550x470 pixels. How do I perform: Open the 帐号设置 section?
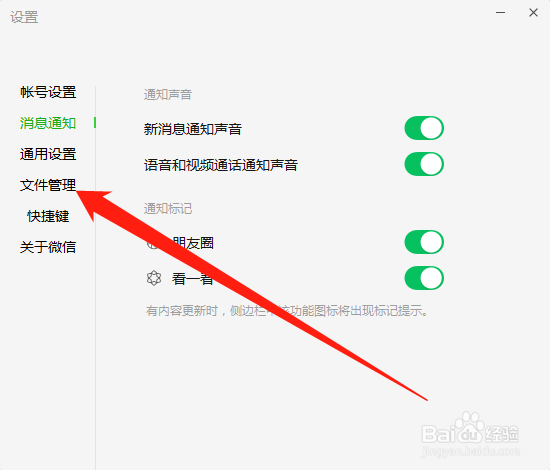click(x=48, y=92)
